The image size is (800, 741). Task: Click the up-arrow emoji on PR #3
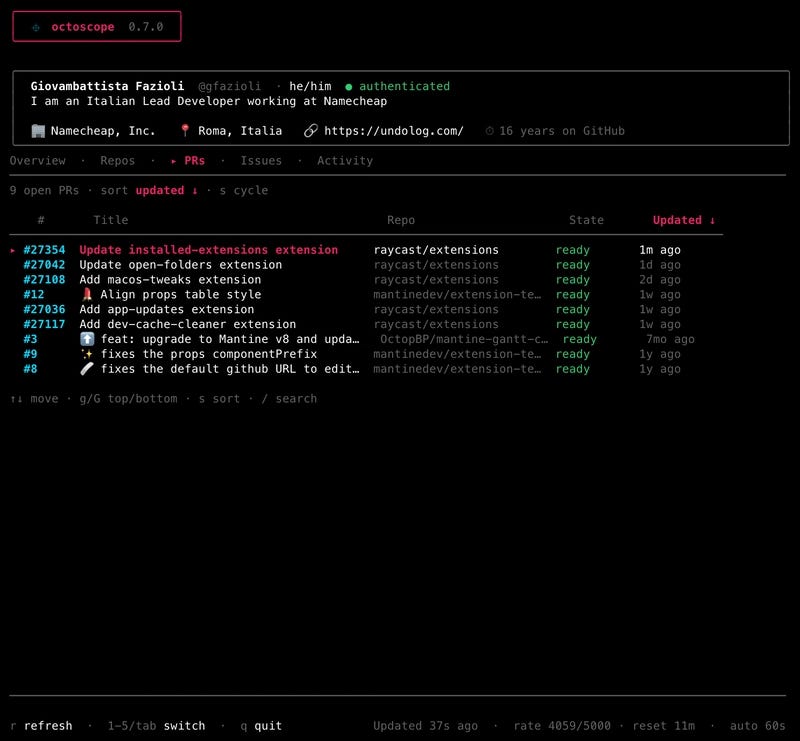[87, 339]
